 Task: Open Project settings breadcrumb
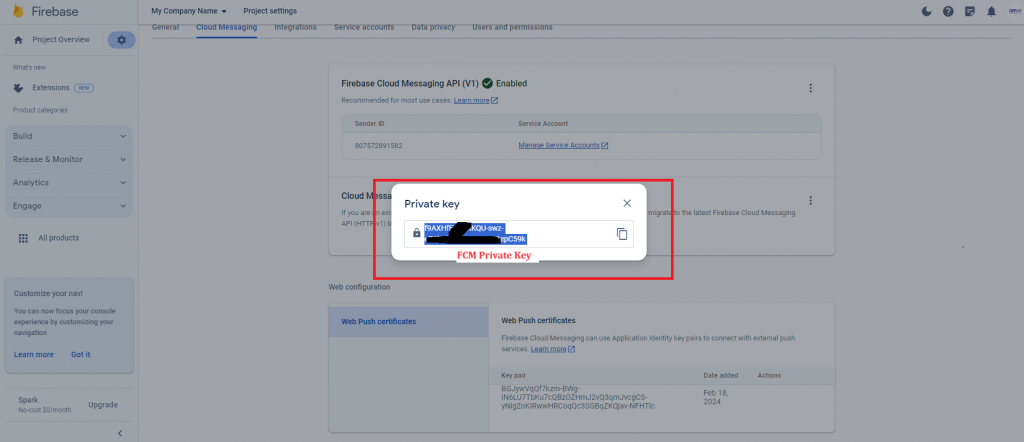[270, 11]
